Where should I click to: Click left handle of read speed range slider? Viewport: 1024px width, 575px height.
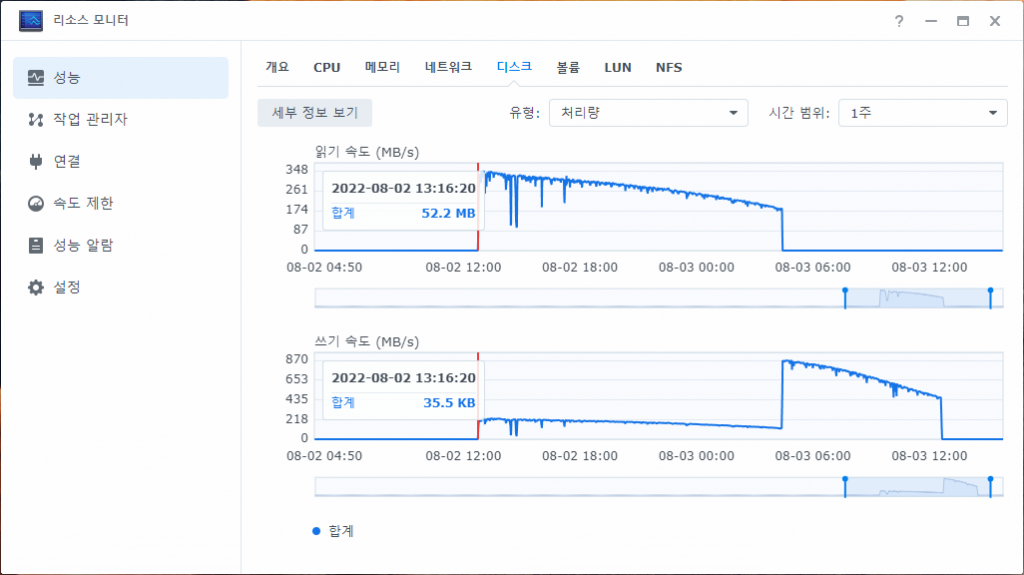coord(845,298)
